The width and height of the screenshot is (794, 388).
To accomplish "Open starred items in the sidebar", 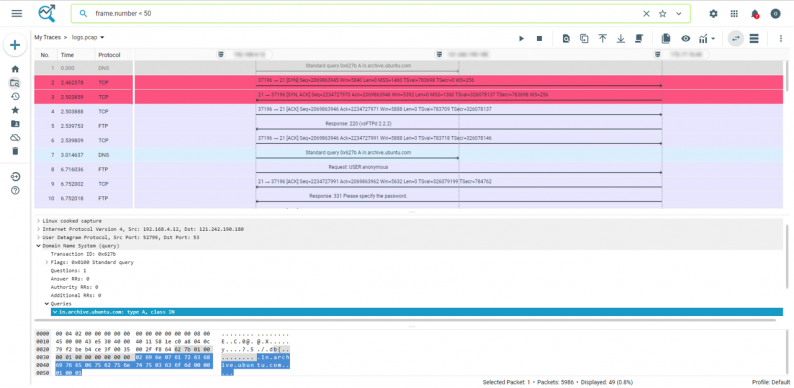I will click(15, 110).
